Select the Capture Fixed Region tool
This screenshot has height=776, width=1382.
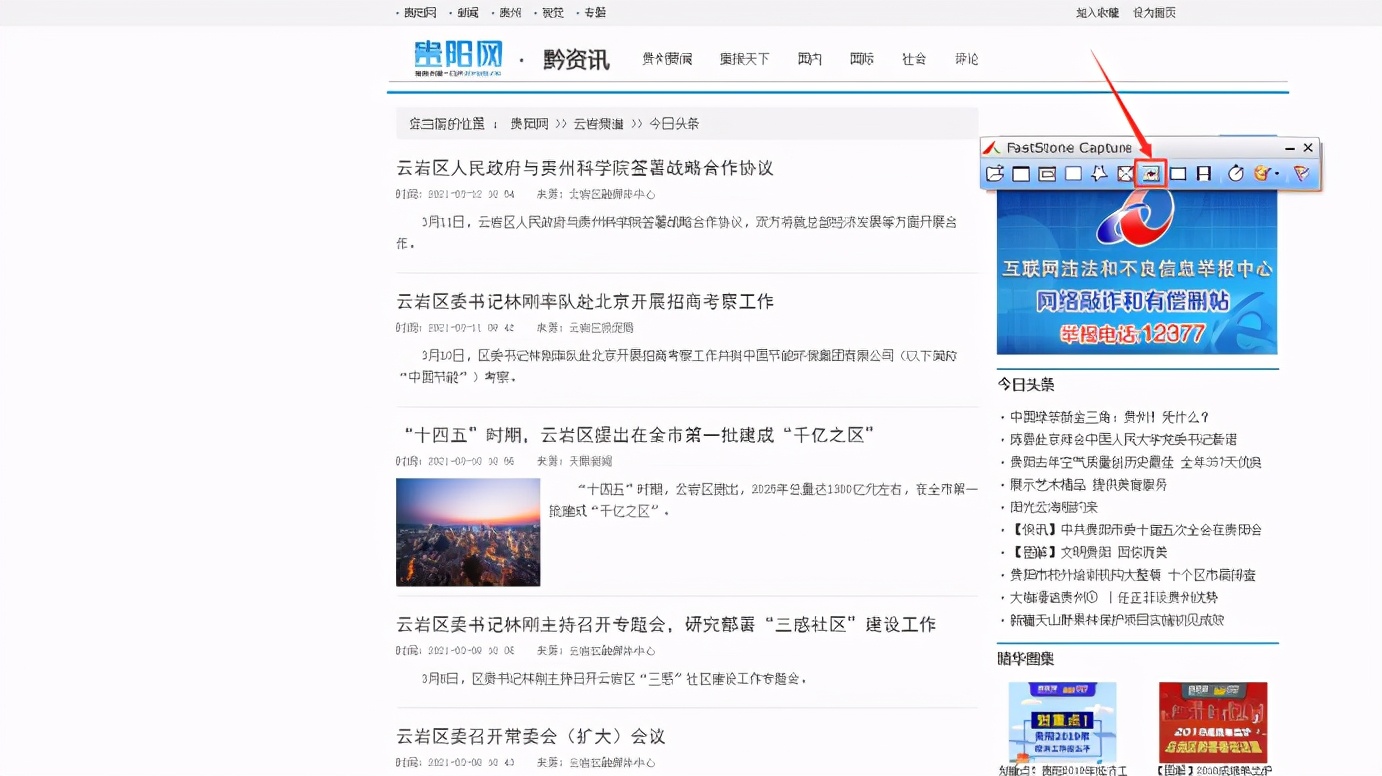[1178, 174]
